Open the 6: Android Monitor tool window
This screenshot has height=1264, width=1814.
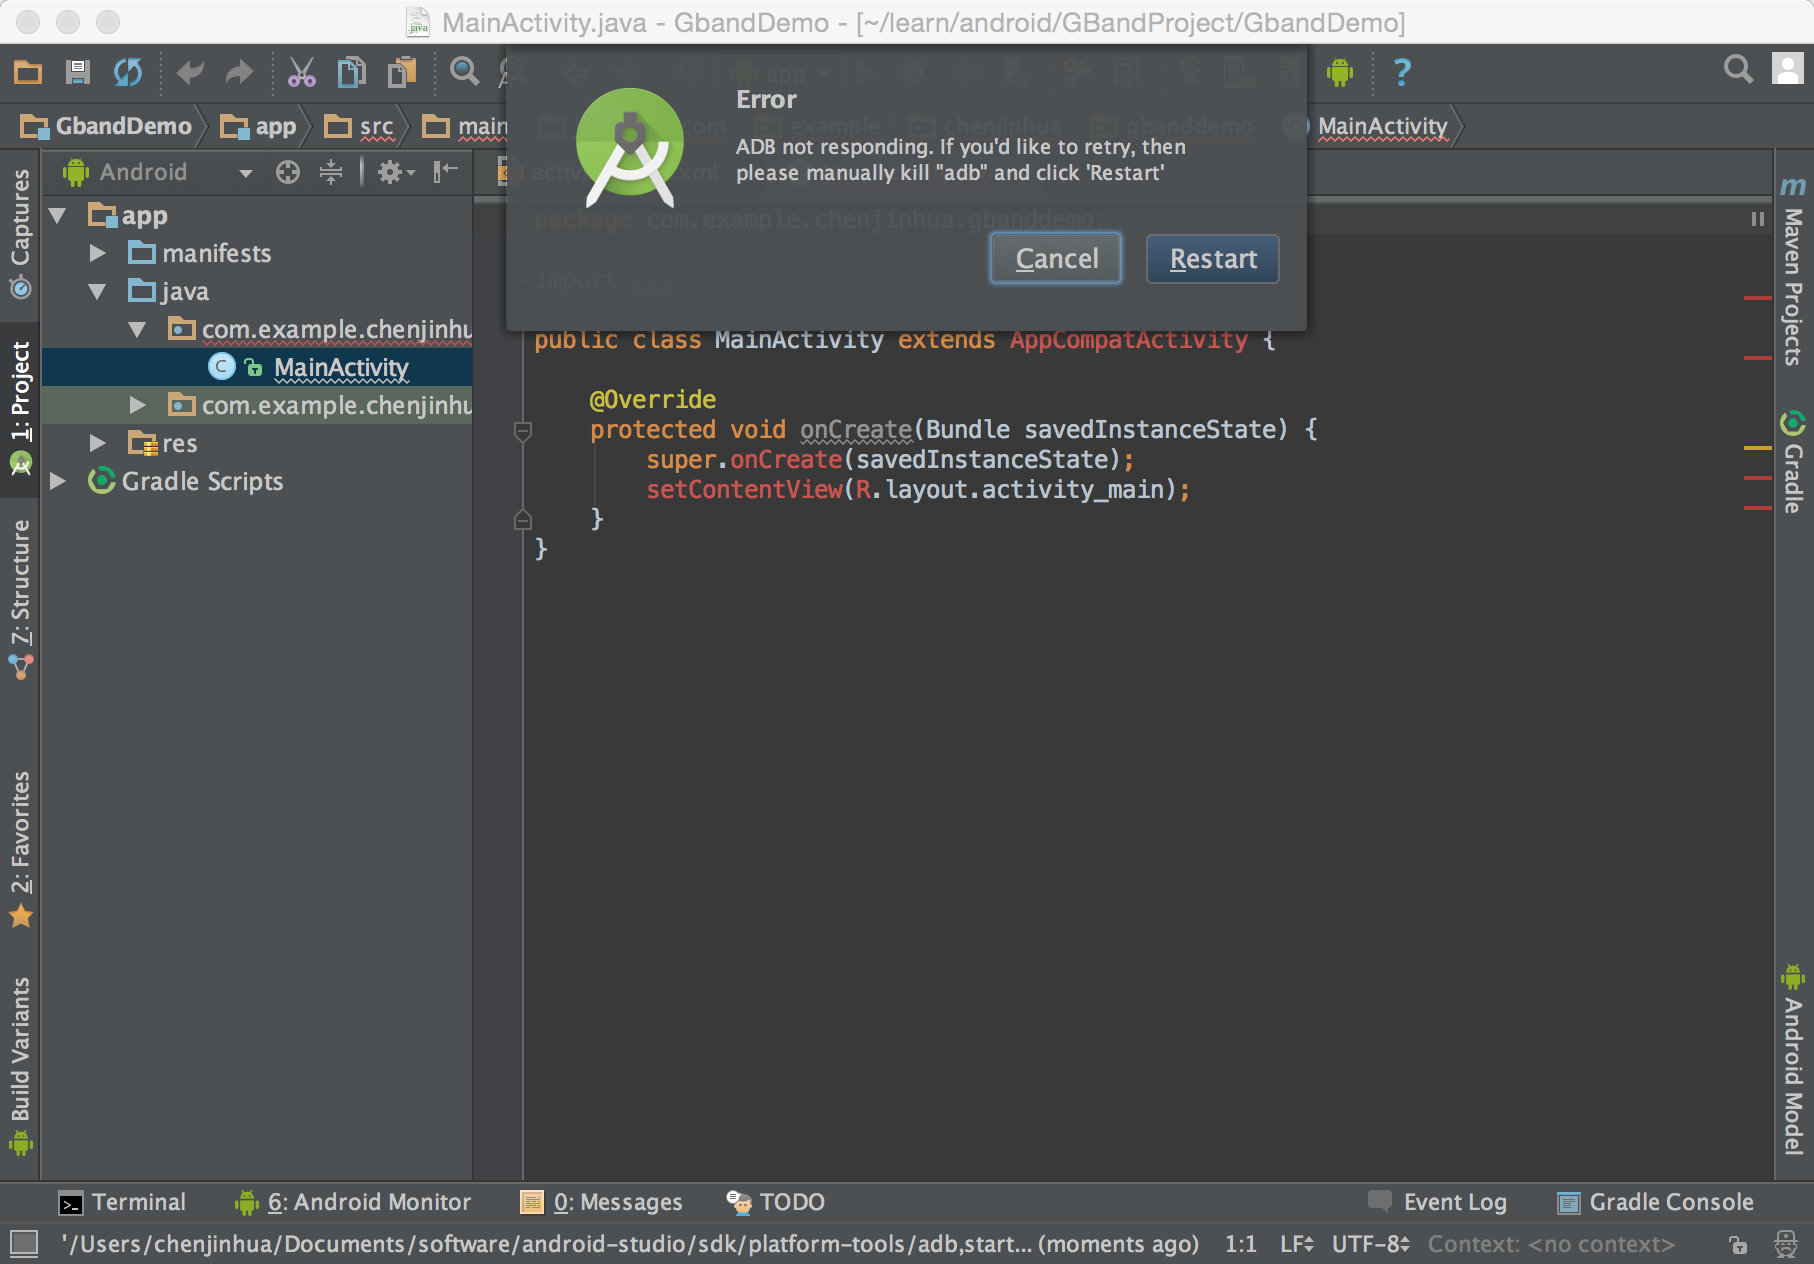click(352, 1202)
